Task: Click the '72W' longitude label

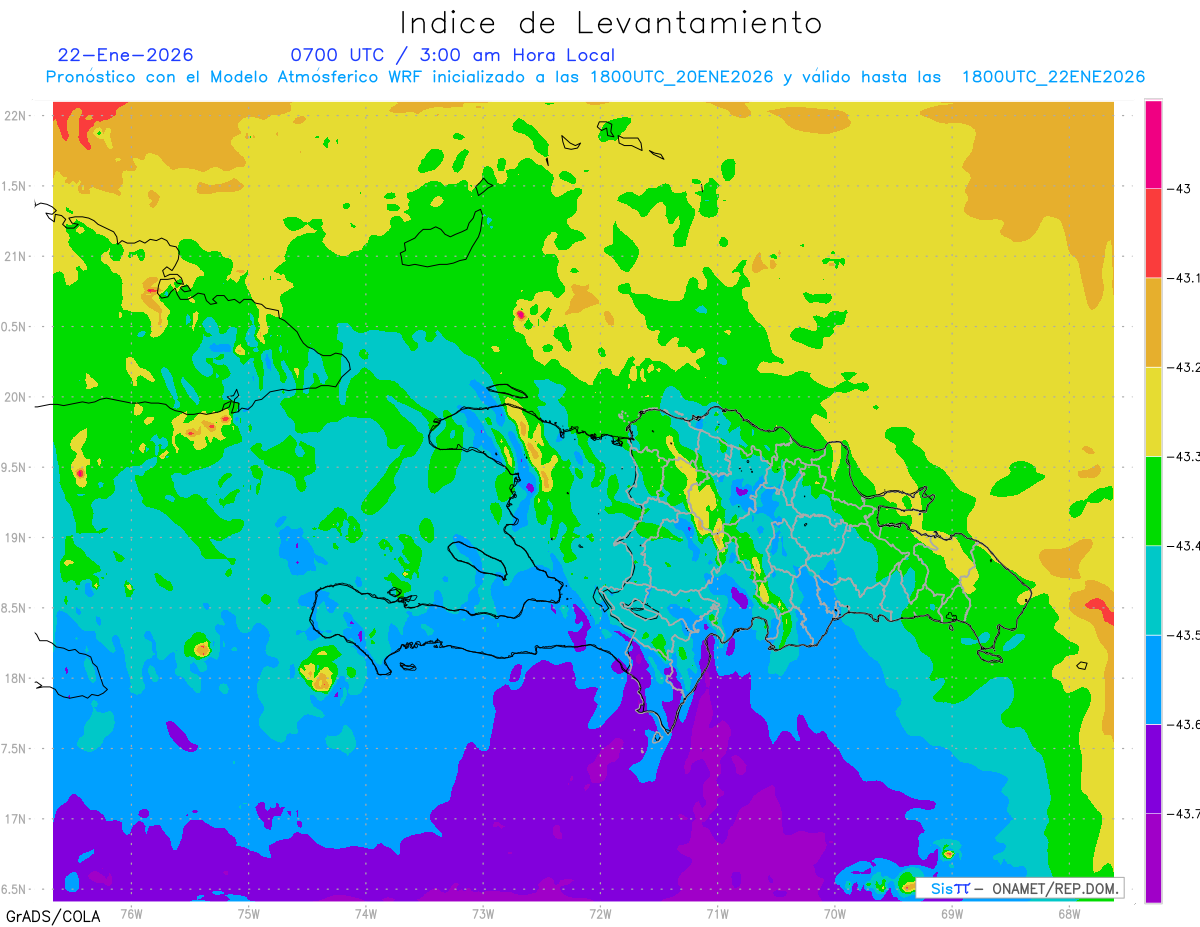Action: 600,913
